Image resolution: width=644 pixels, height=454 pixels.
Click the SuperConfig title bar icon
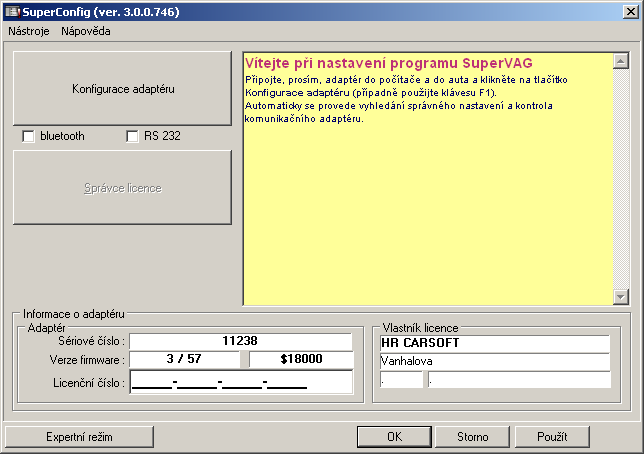click(x=12, y=12)
